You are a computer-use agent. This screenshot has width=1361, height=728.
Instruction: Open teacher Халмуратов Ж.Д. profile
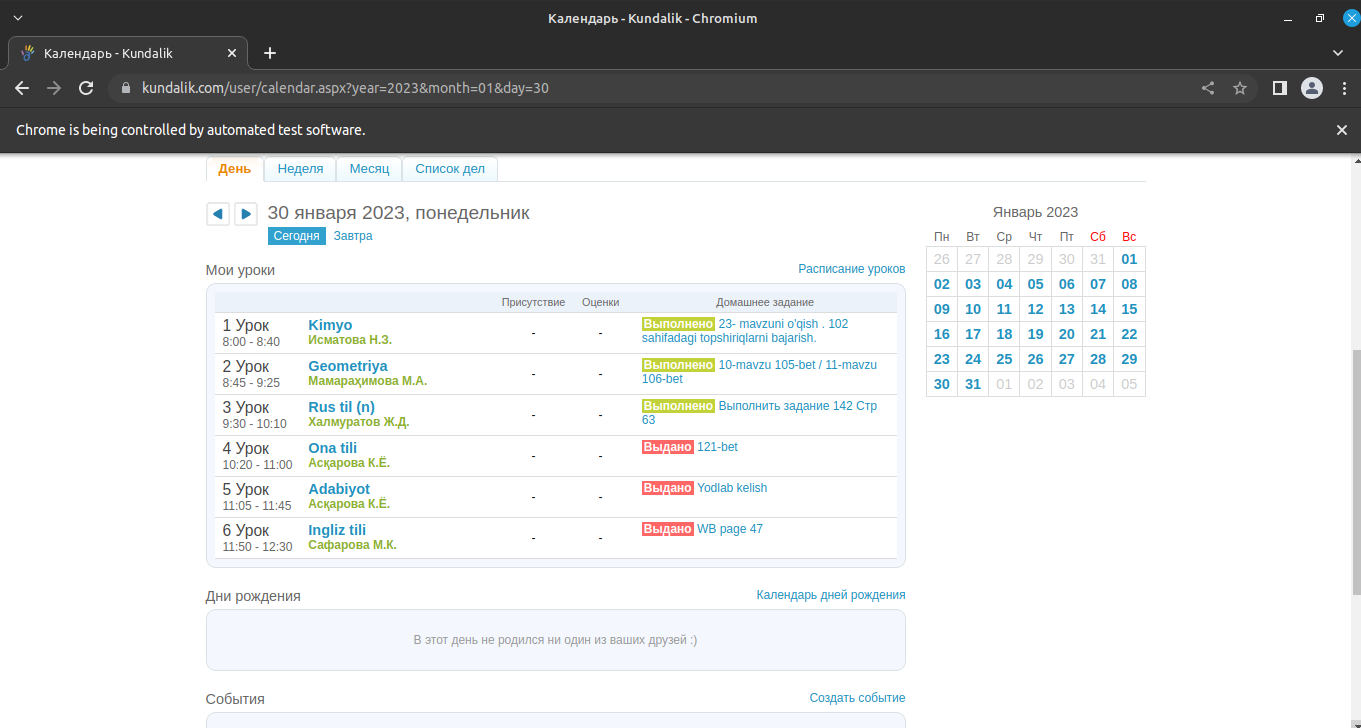pos(359,422)
